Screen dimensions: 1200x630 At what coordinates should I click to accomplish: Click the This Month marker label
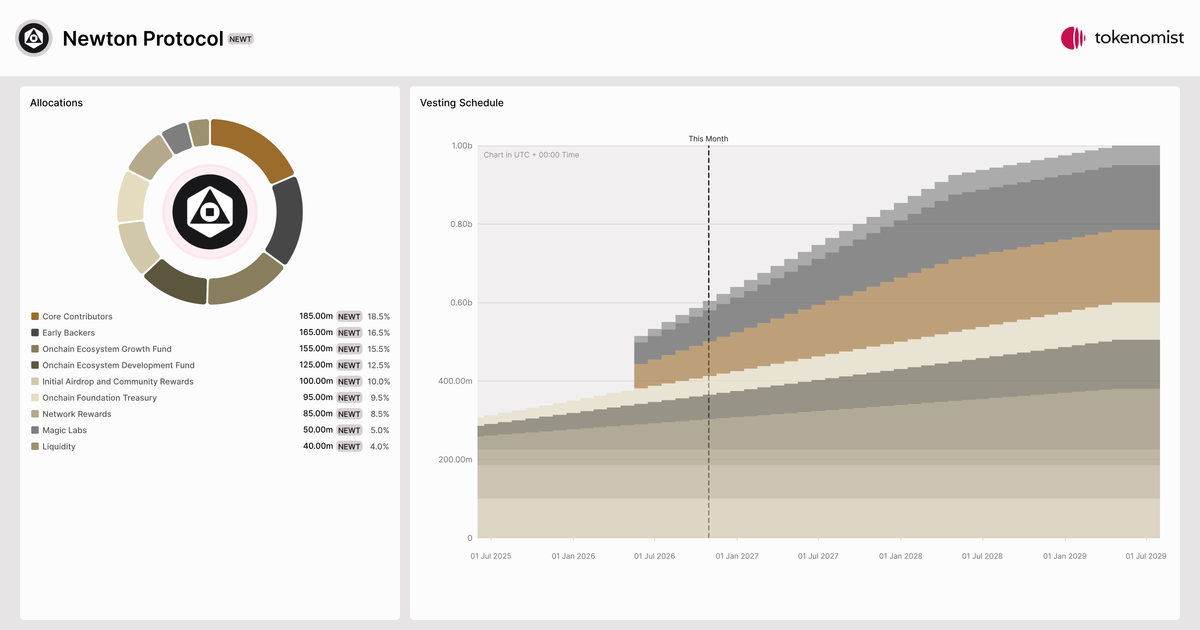click(708, 138)
